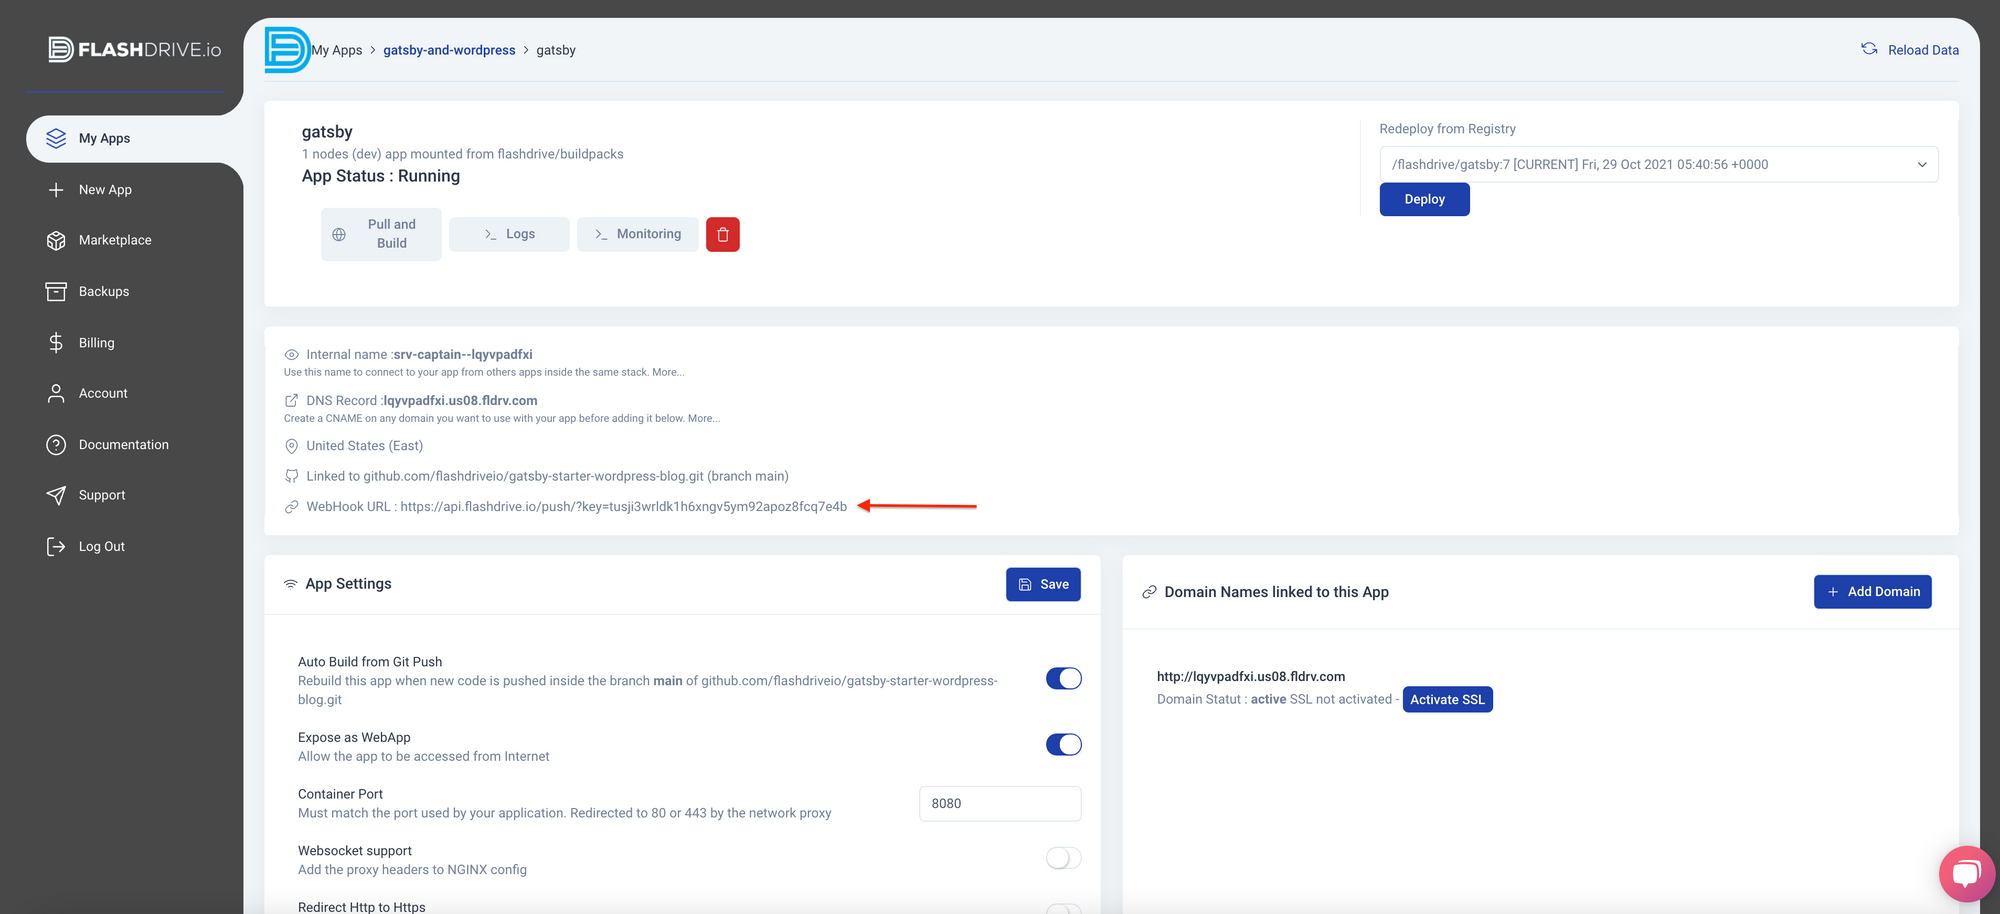The image size is (2000, 914).
Task: Click the Container Port input field
Action: (x=1000, y=804)
